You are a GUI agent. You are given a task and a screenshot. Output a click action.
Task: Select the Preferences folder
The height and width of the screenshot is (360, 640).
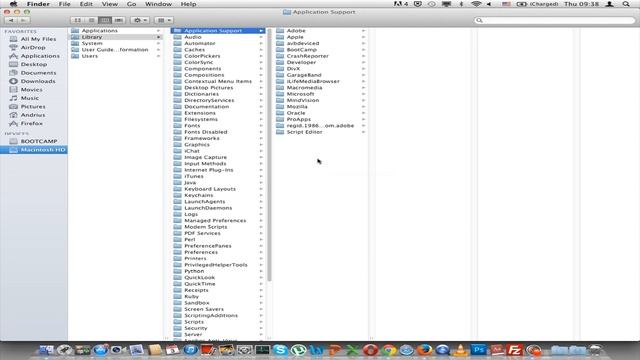click(218, 252)
